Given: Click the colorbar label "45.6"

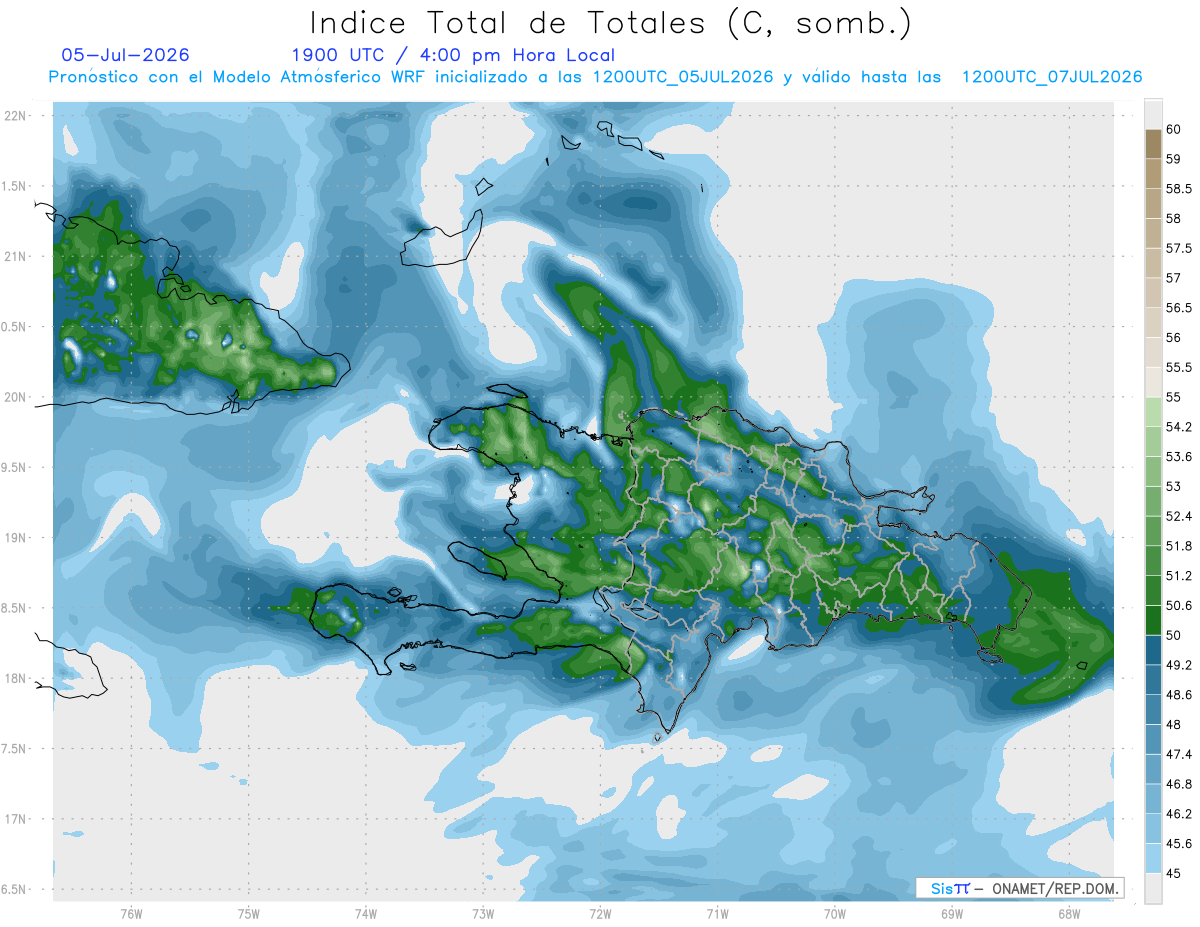Looking at the screenshot, I should pyautogui.click(x=1181, y=844).
